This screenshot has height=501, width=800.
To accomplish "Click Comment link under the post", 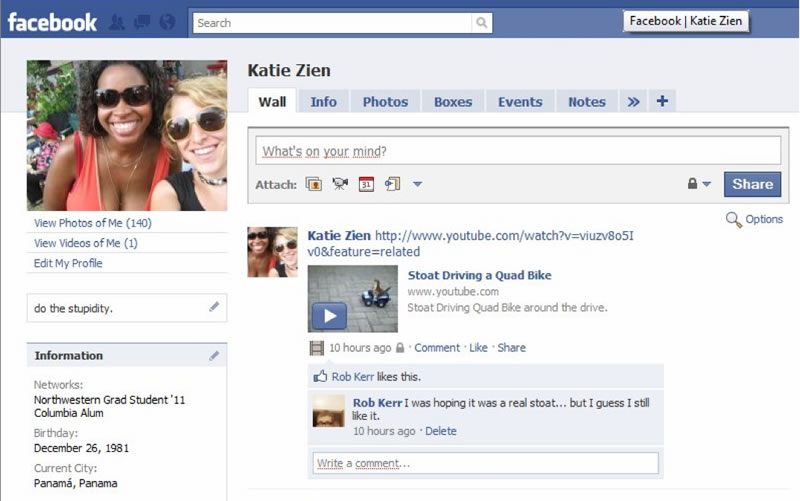I will (437, 347).
